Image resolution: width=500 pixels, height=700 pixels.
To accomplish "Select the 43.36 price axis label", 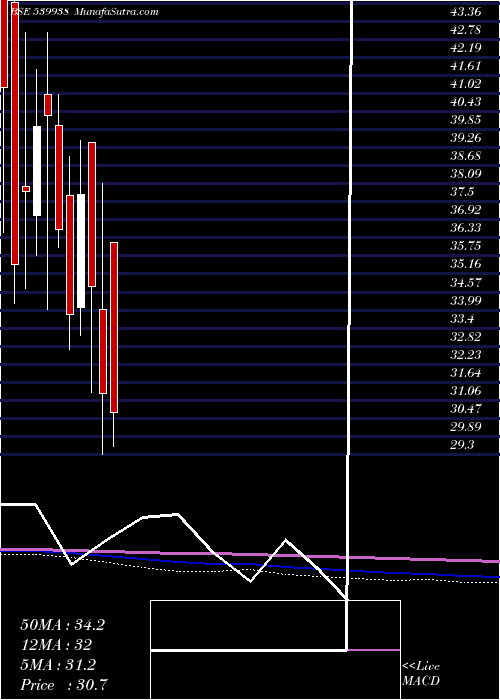I will click(466, 12).
